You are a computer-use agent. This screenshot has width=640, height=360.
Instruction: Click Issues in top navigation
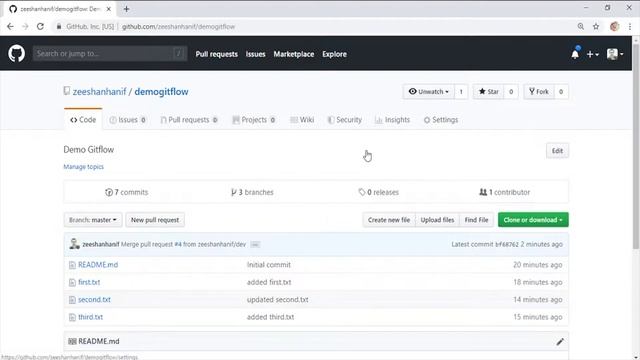(256, 54)
